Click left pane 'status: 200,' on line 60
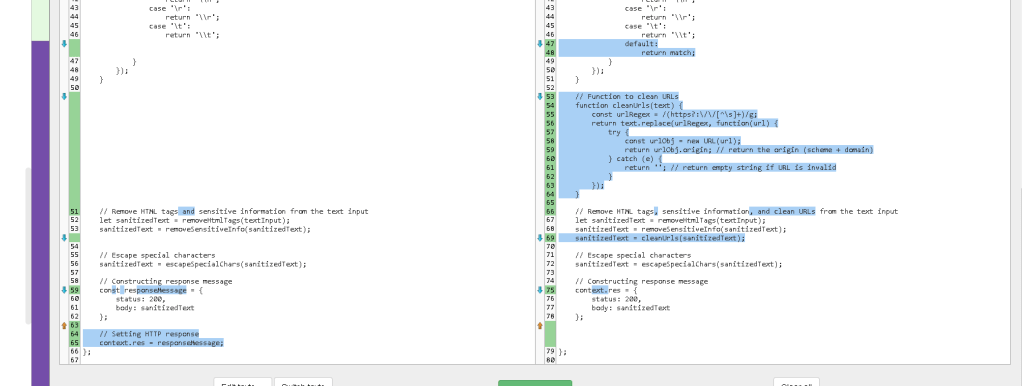The height and width of the screenshot is (386, 1022). click(x=140, y=299)
